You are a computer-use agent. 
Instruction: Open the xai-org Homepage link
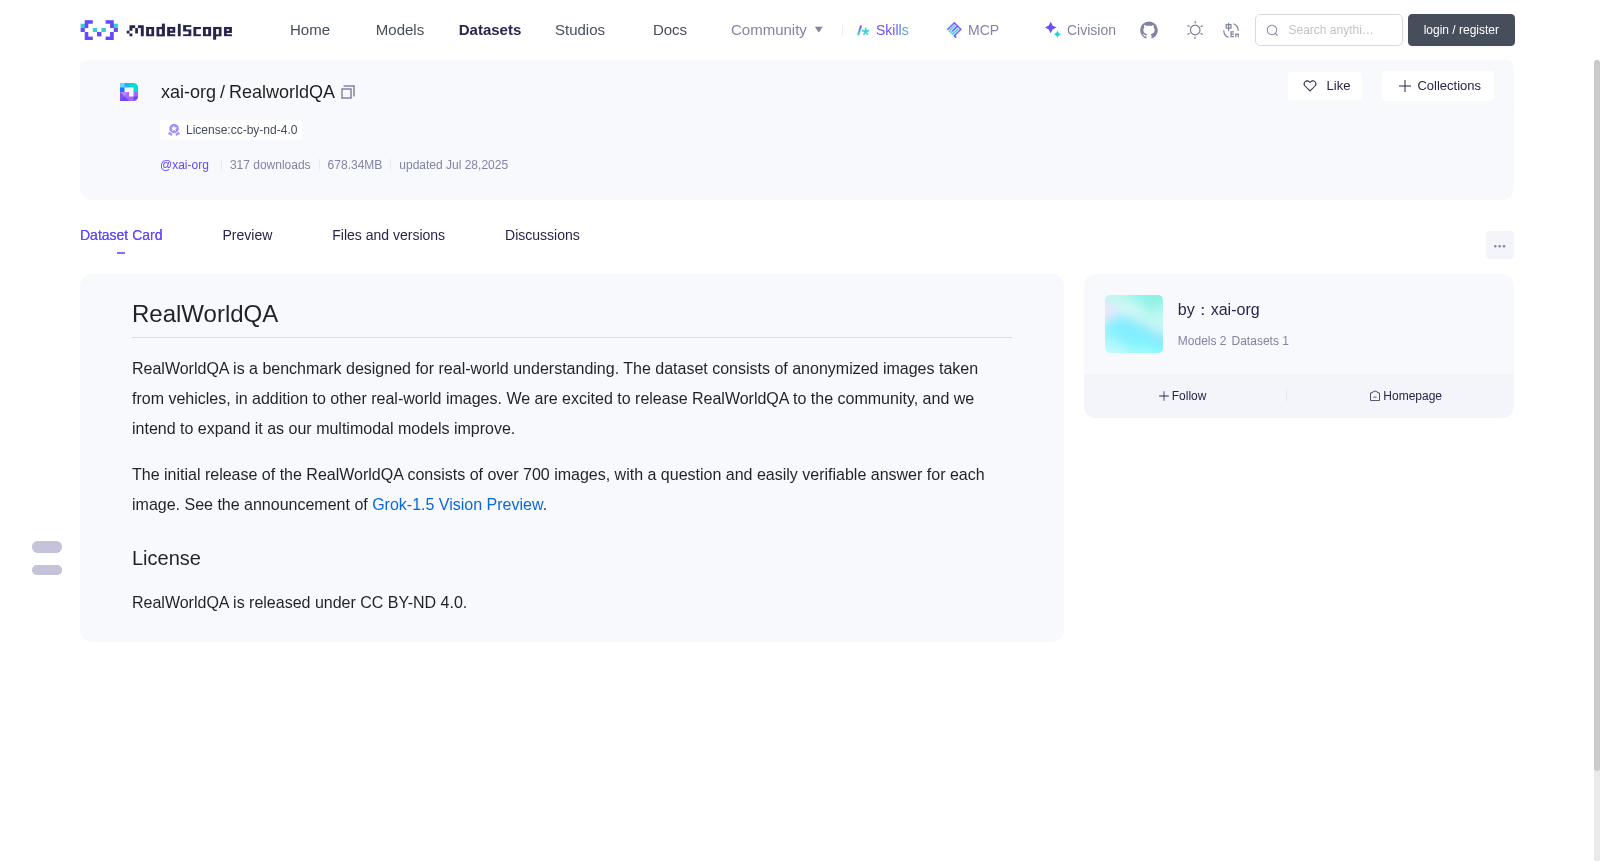1405,396
